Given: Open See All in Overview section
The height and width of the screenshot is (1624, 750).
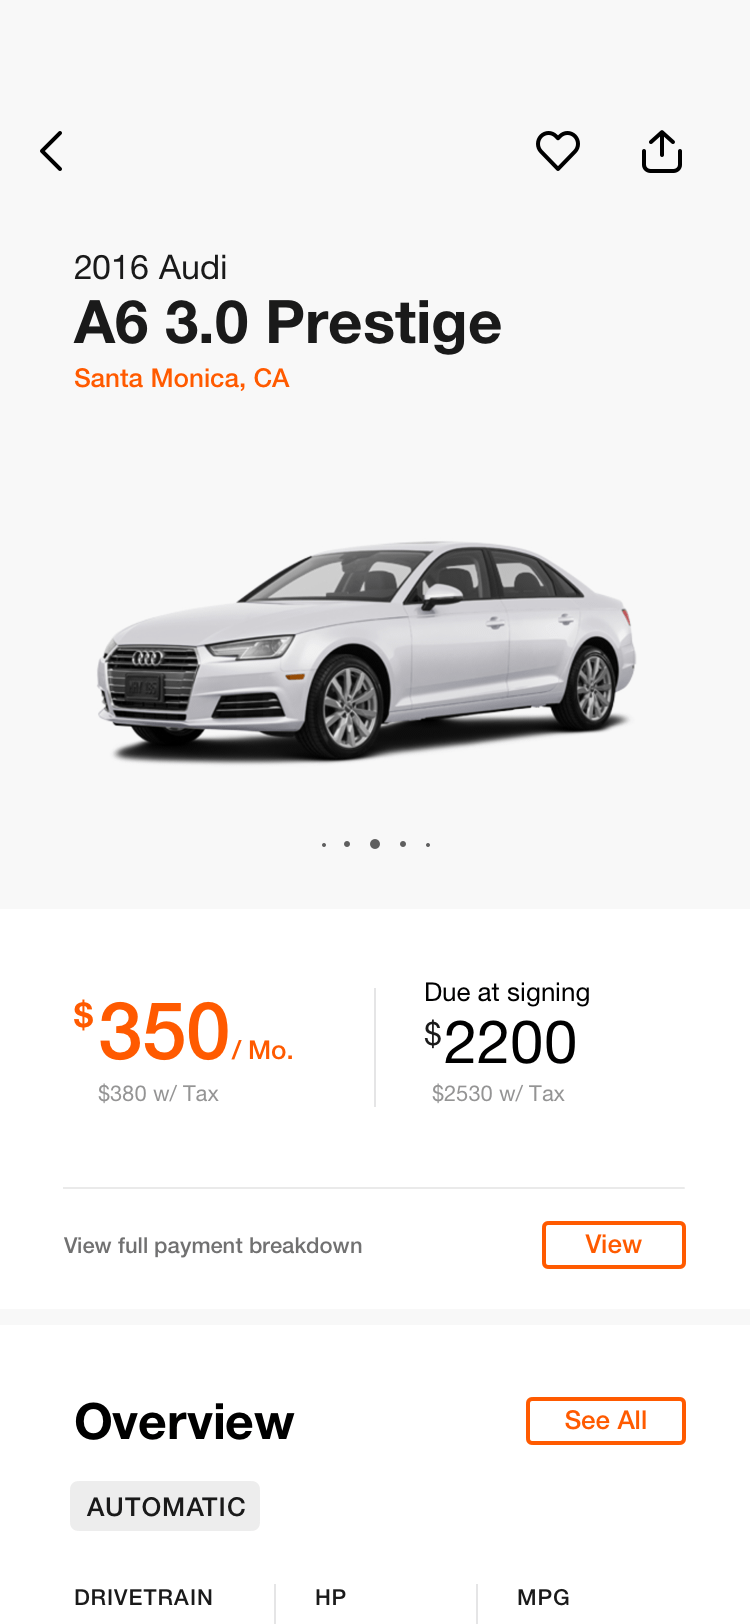Looking at the screenshot, I should 606,1421.
